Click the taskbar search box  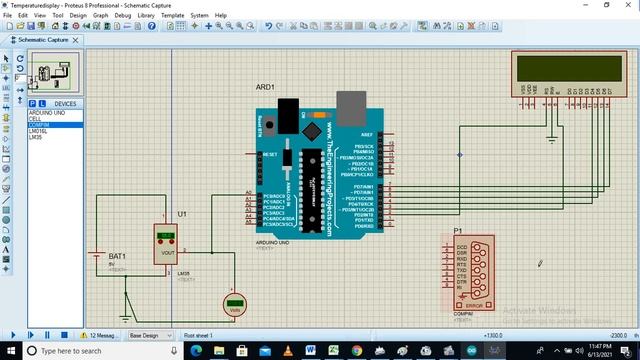click(x=103, y=351)
